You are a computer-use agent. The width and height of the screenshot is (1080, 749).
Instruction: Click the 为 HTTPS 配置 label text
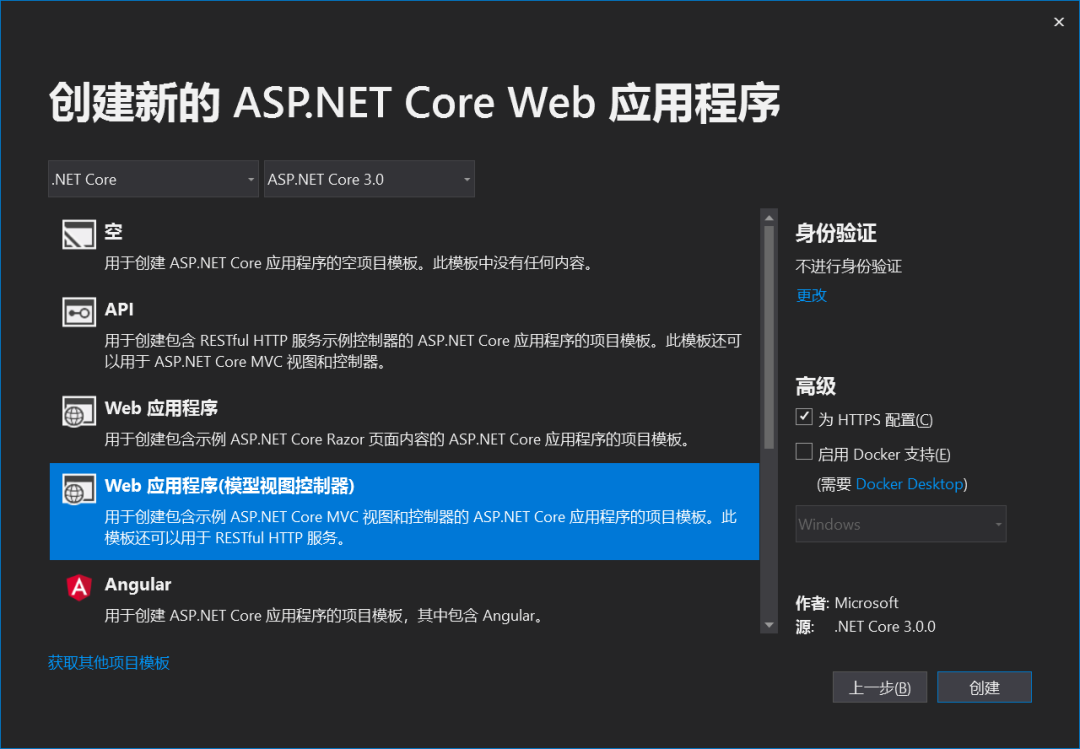[x=875, y=420]
